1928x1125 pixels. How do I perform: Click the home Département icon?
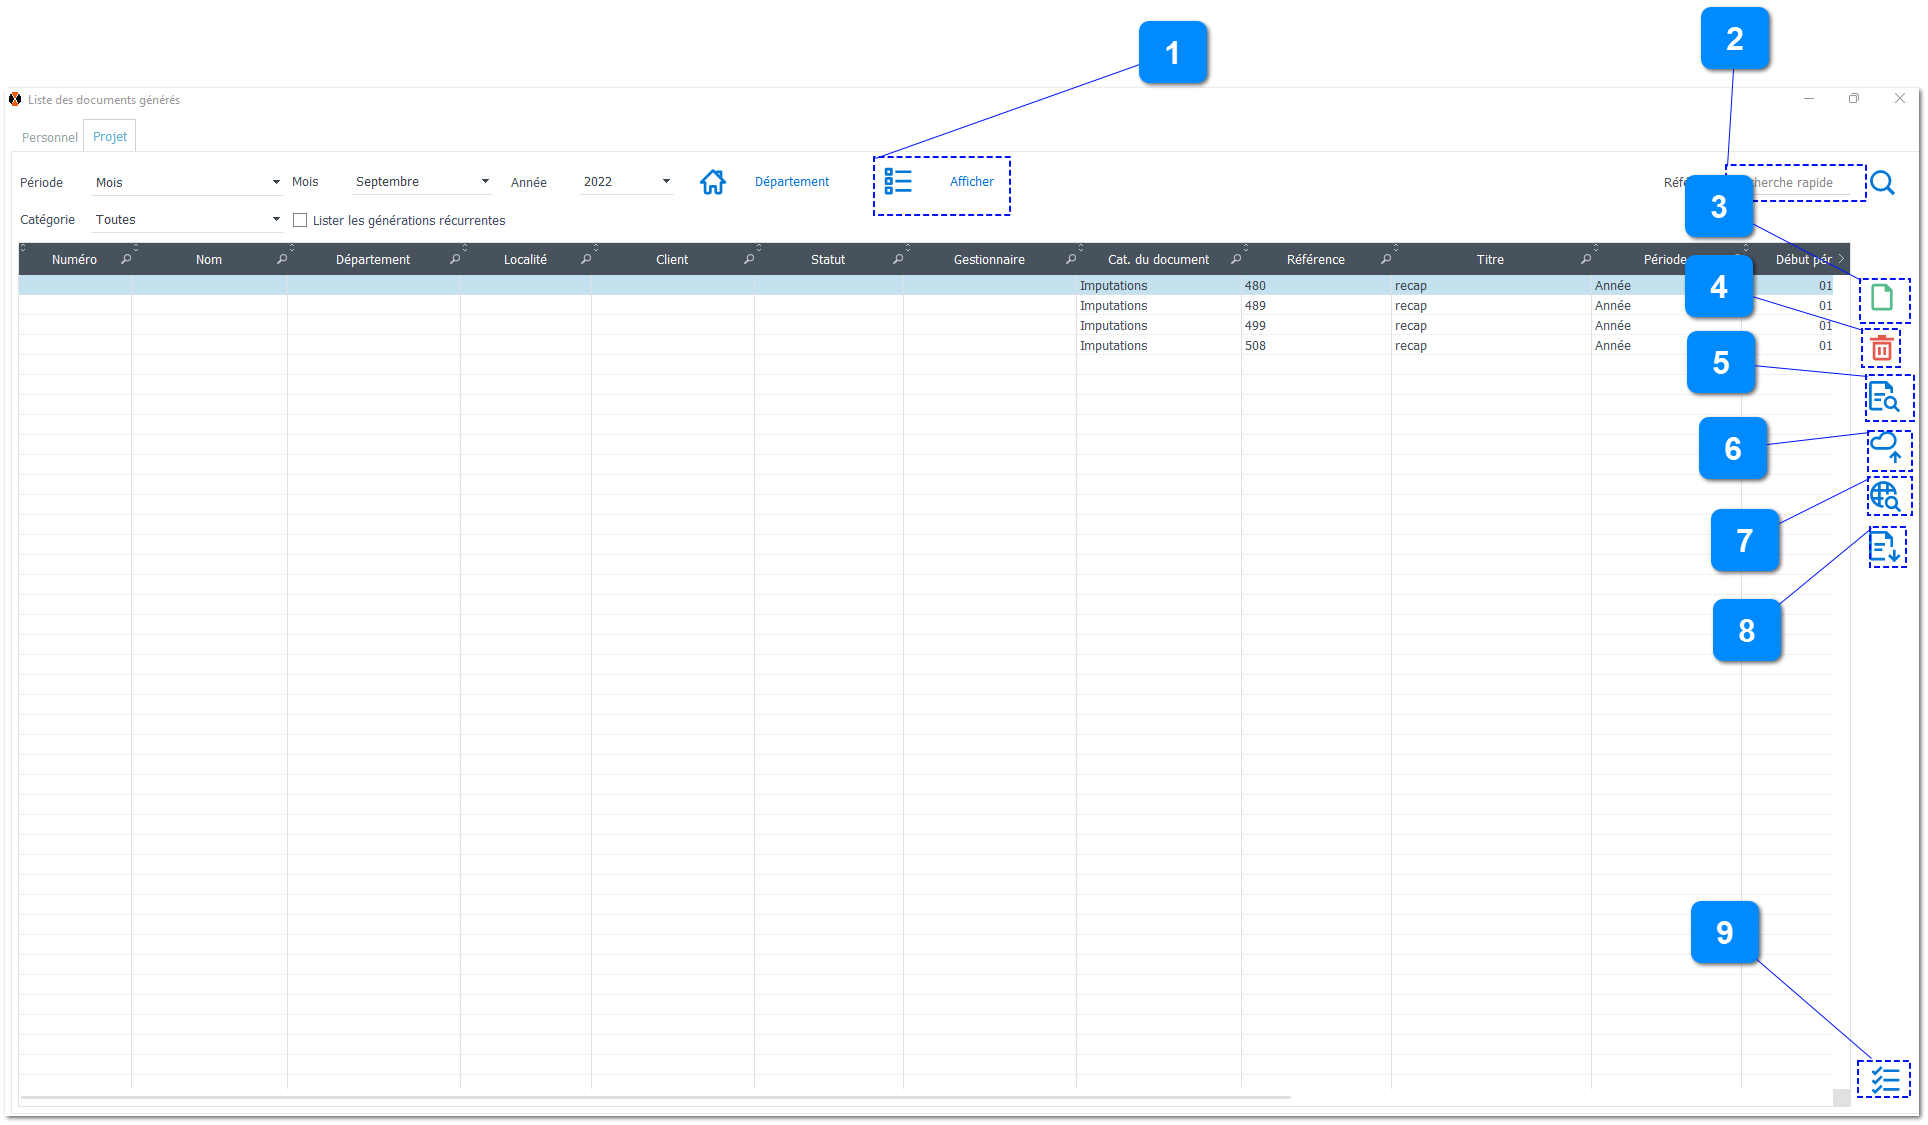712,182
